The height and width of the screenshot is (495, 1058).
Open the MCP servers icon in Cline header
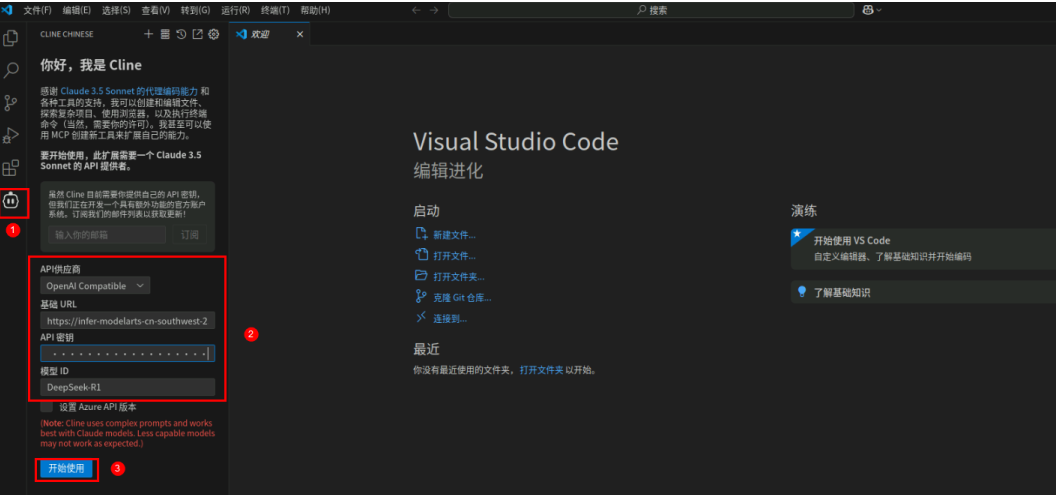point(165,34)
